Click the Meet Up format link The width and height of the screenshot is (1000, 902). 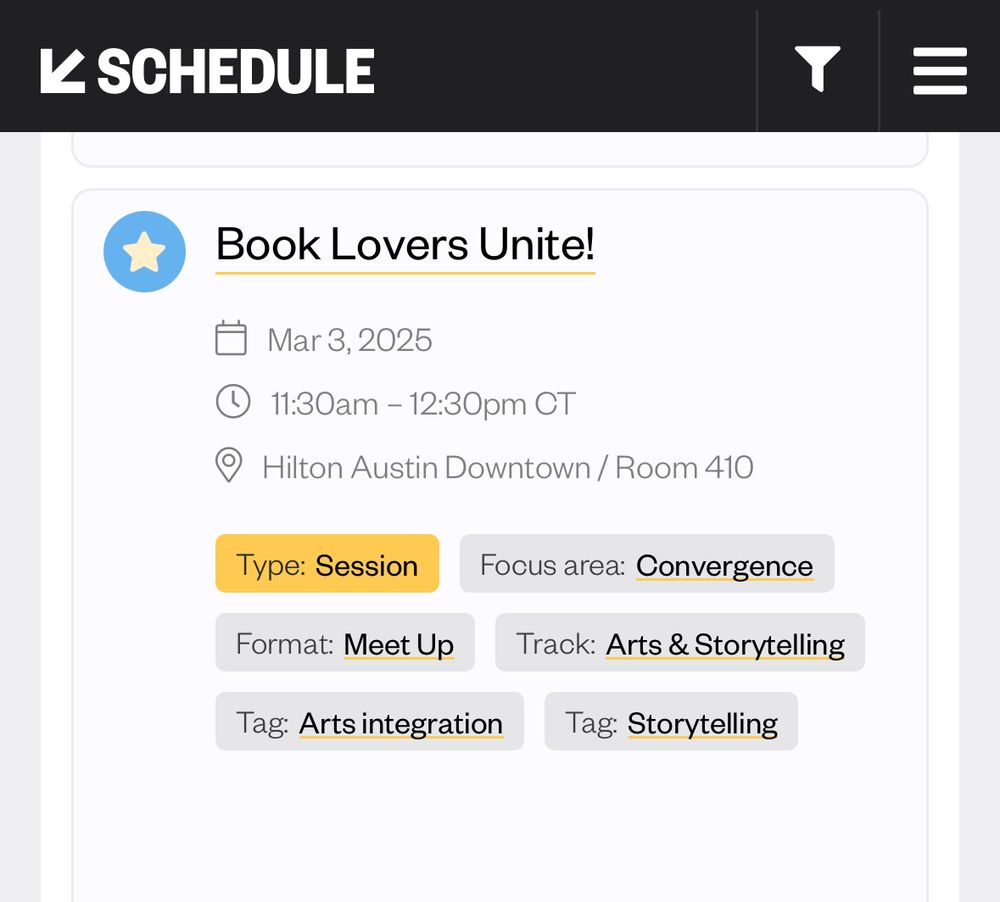coord(399,645)
